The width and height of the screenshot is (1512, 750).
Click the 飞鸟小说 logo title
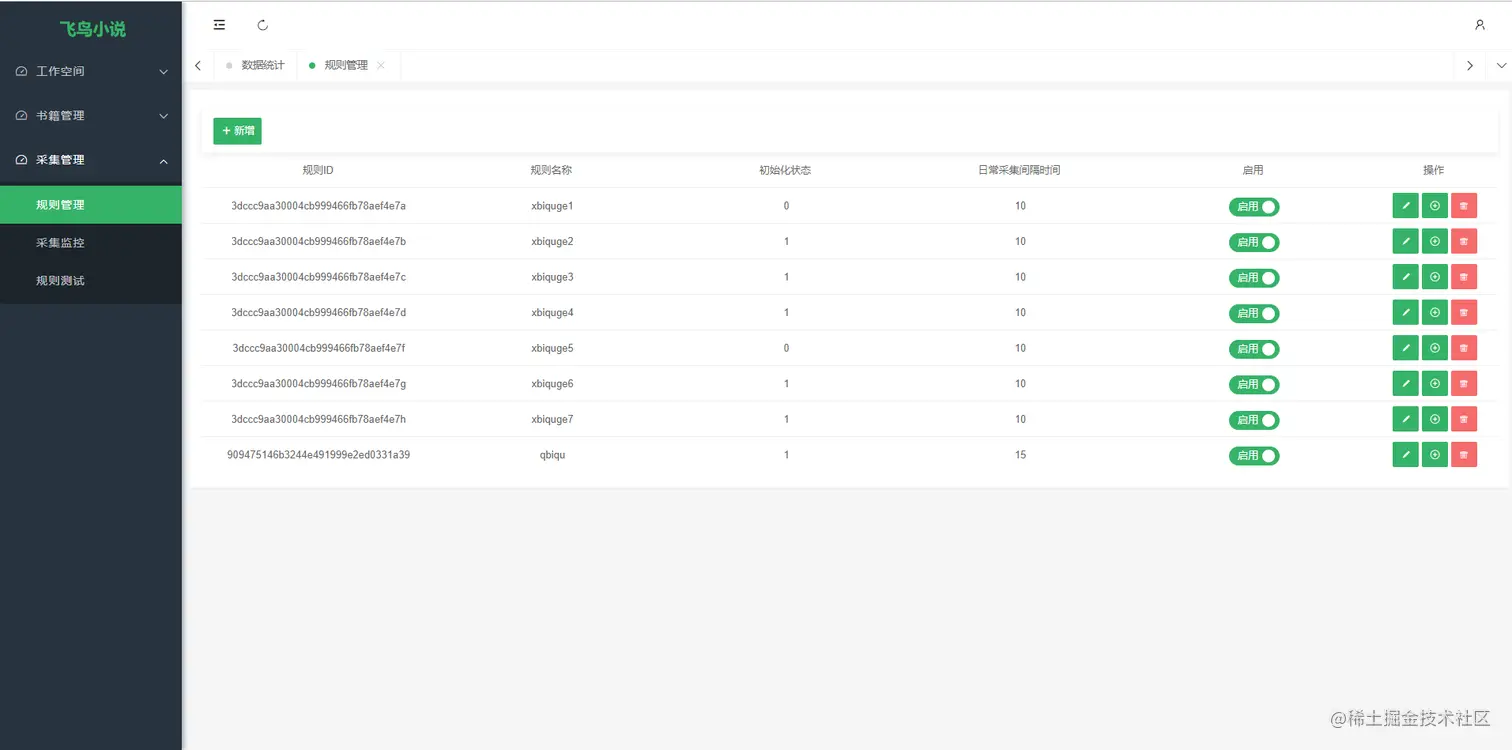(x=92, y=29)
